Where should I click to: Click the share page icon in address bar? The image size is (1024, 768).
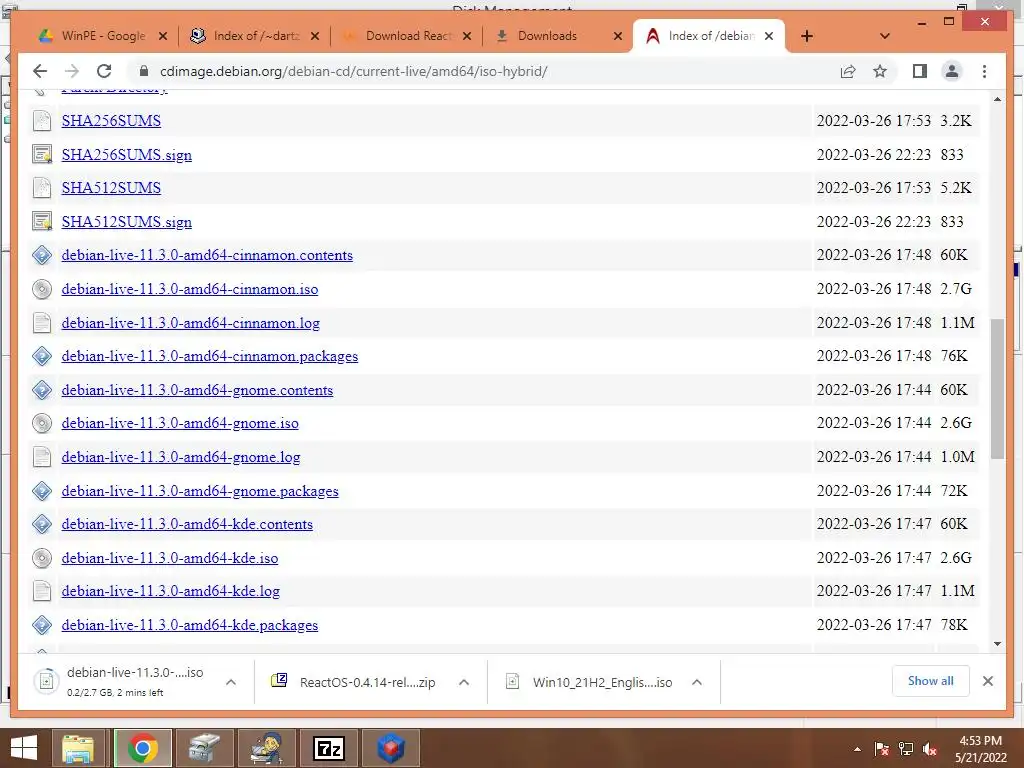pos(848,71)
